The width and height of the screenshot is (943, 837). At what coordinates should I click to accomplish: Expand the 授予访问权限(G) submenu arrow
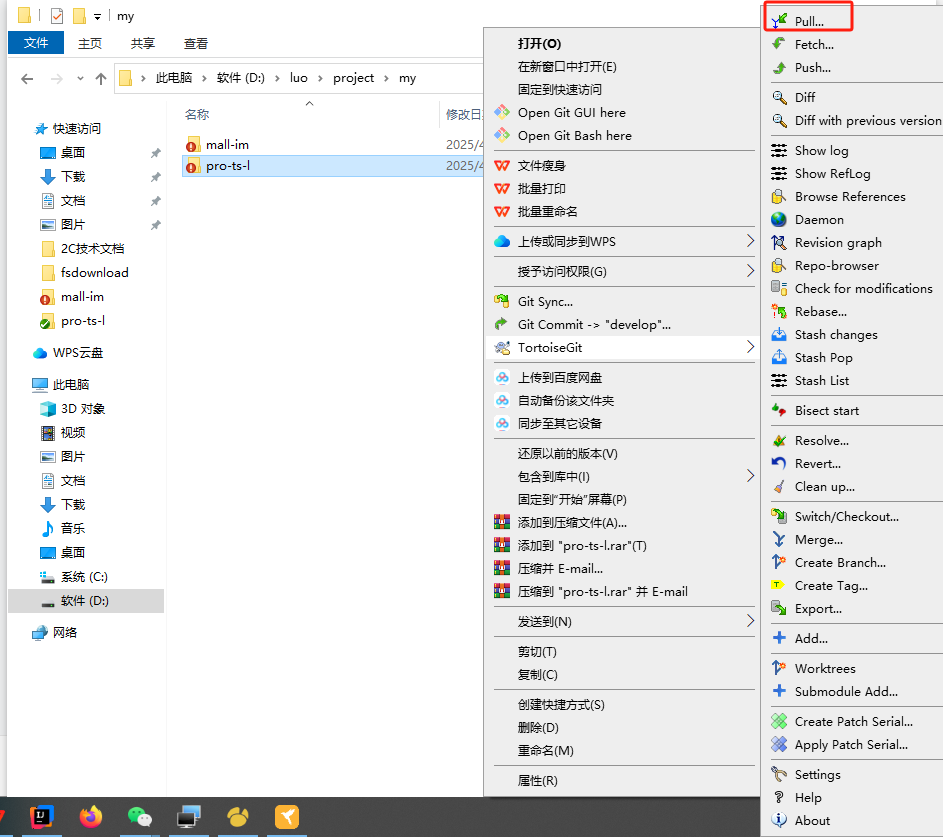tap(750, 271)
